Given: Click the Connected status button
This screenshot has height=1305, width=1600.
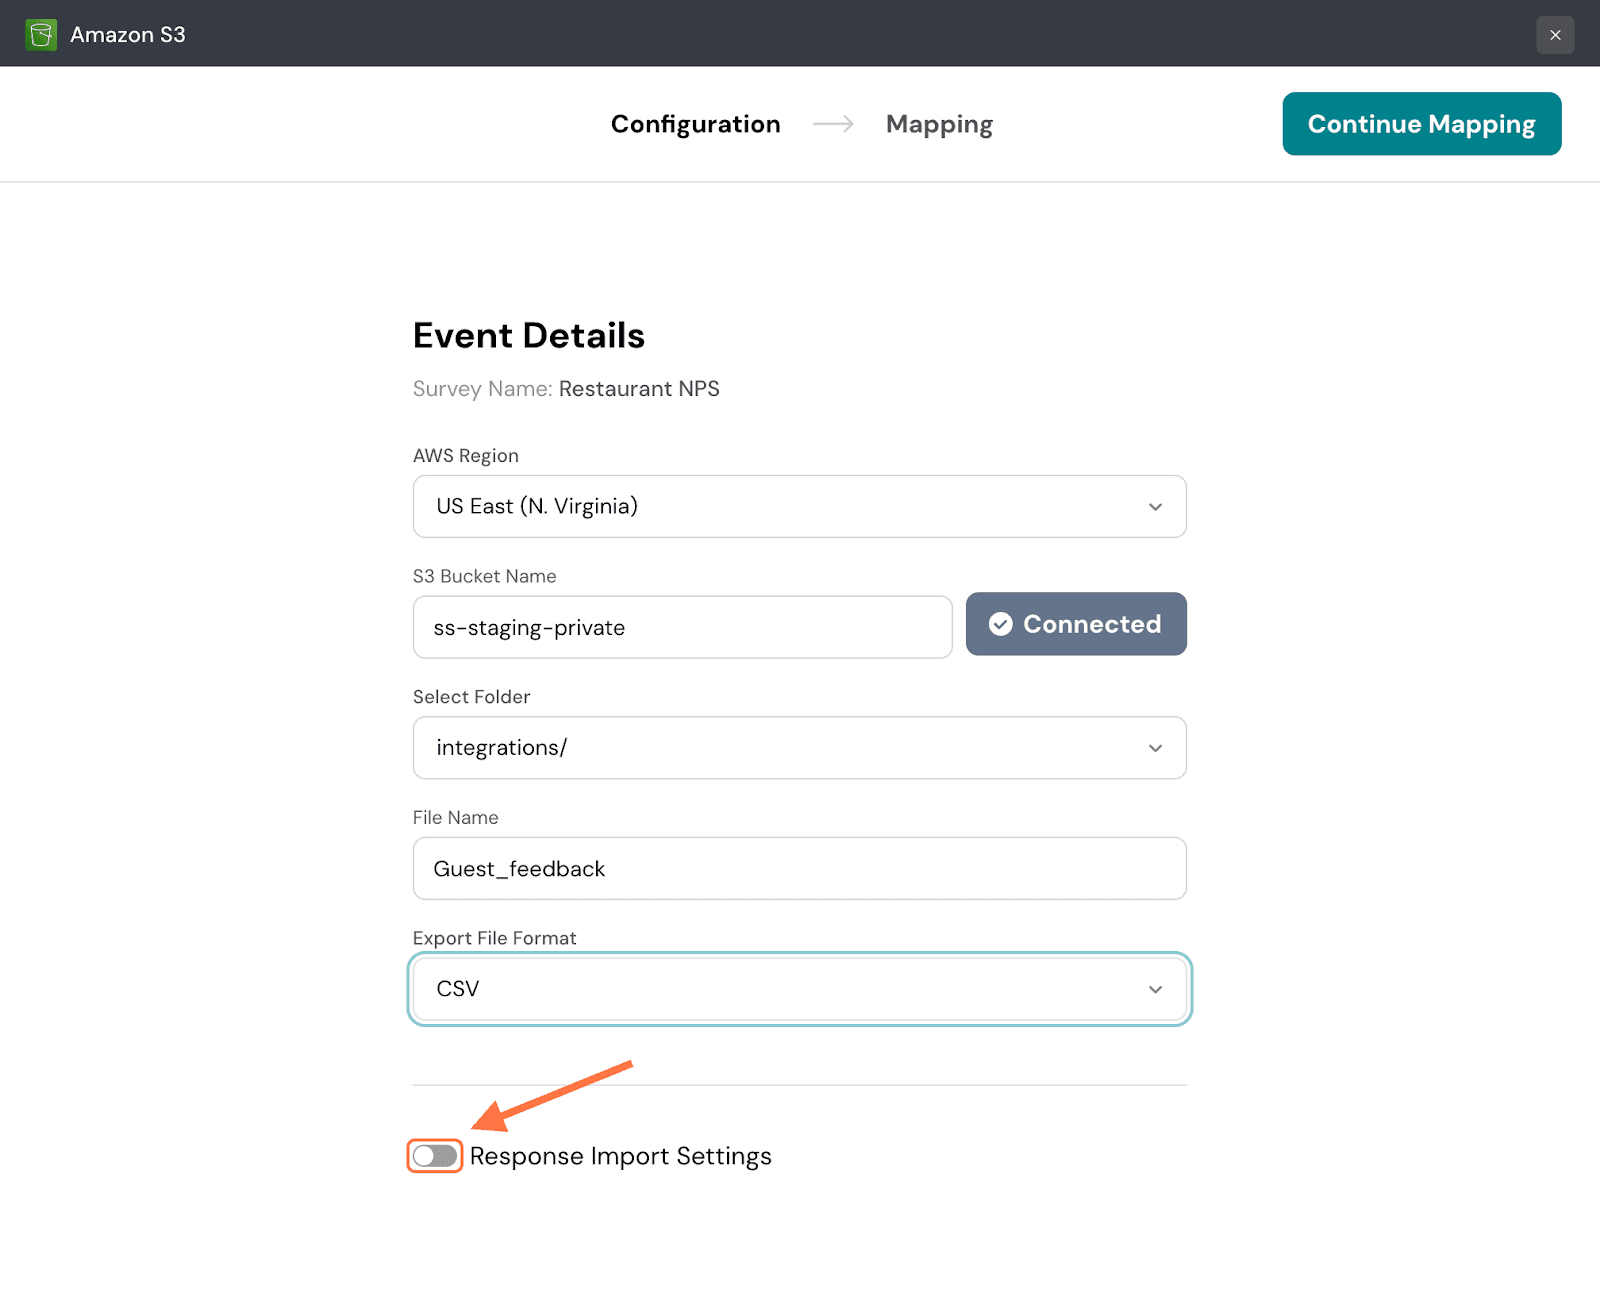Looking at the screenshot, I should [1076, 624].
